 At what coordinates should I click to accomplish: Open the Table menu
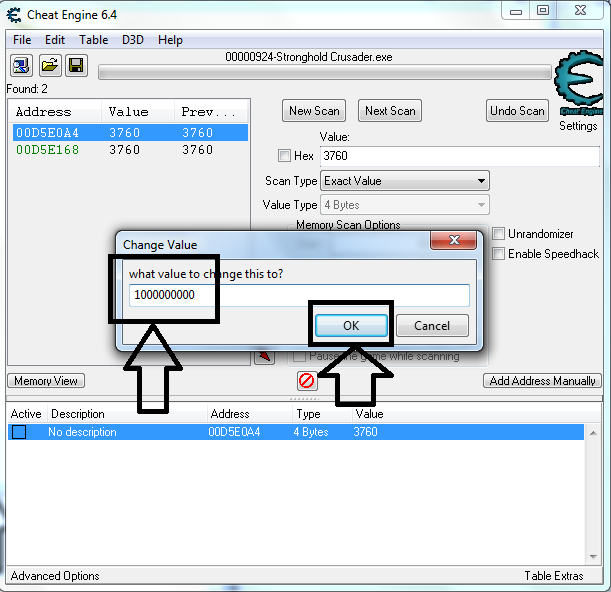point(94,40)
